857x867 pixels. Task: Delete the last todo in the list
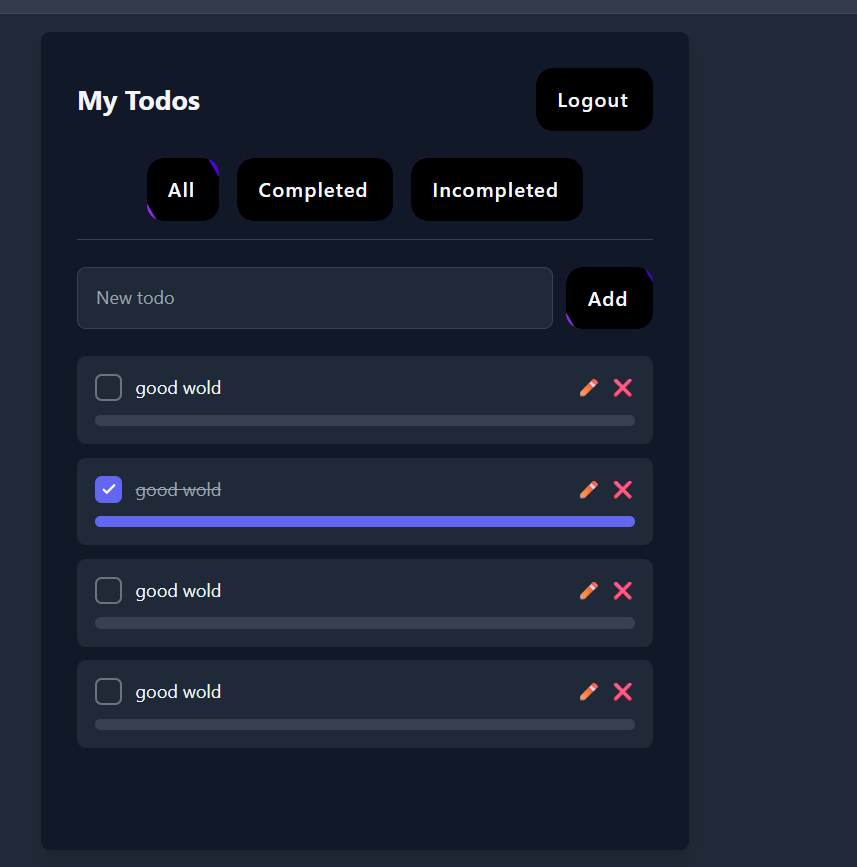click(x=623, y=692)
